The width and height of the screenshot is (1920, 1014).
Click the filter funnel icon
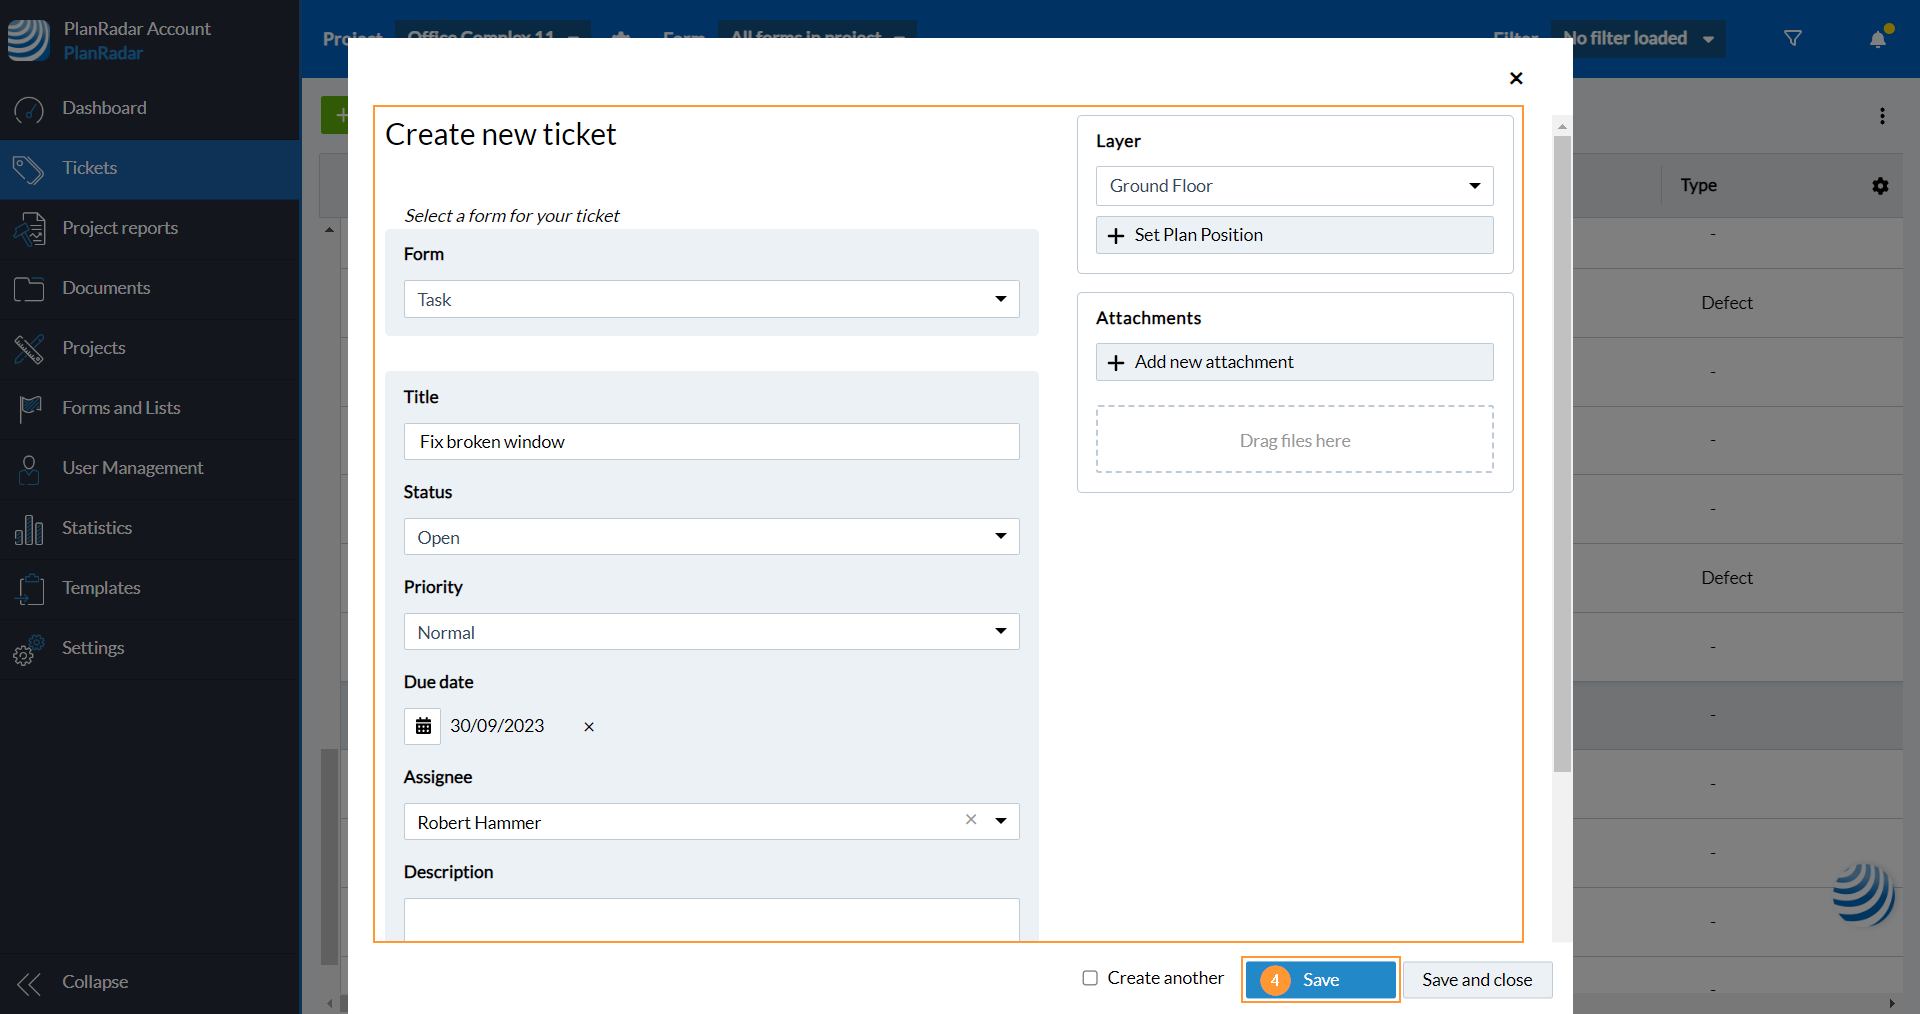point(1793,39)
